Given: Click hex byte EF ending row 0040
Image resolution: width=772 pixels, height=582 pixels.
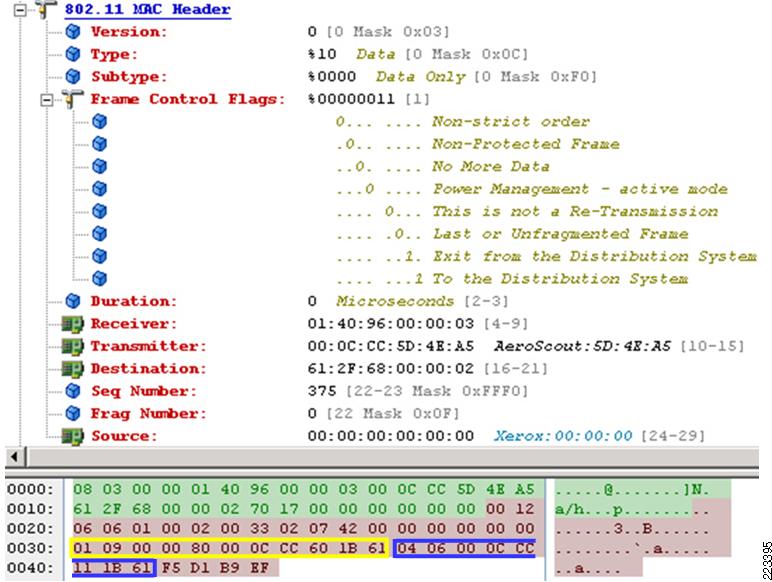Looking at the screenshot, I should [259, 568].
